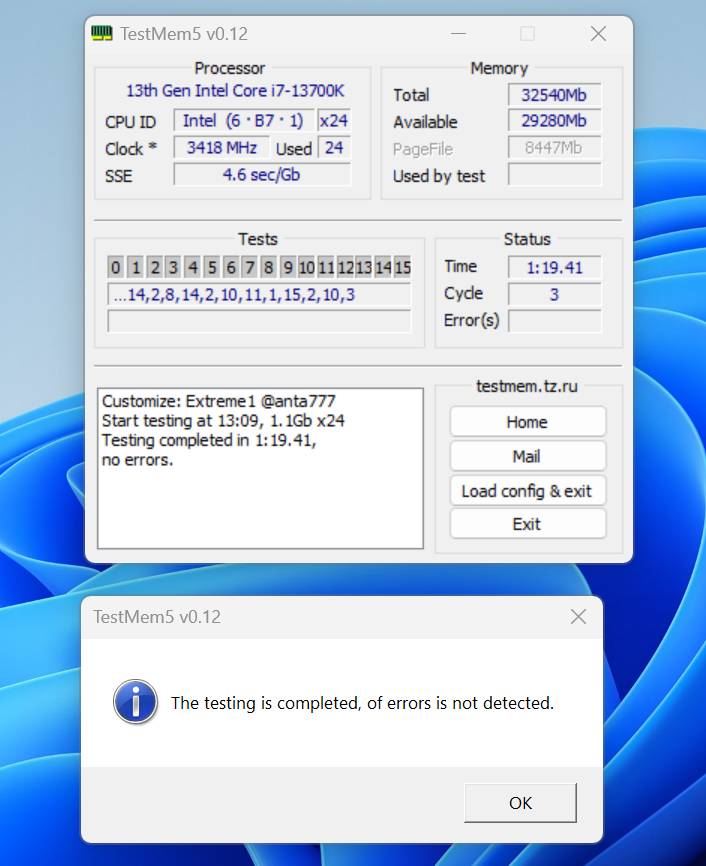Screen dimensions: 706x866
Task: Click the 3418 MHz clock value
Action: 222,147
